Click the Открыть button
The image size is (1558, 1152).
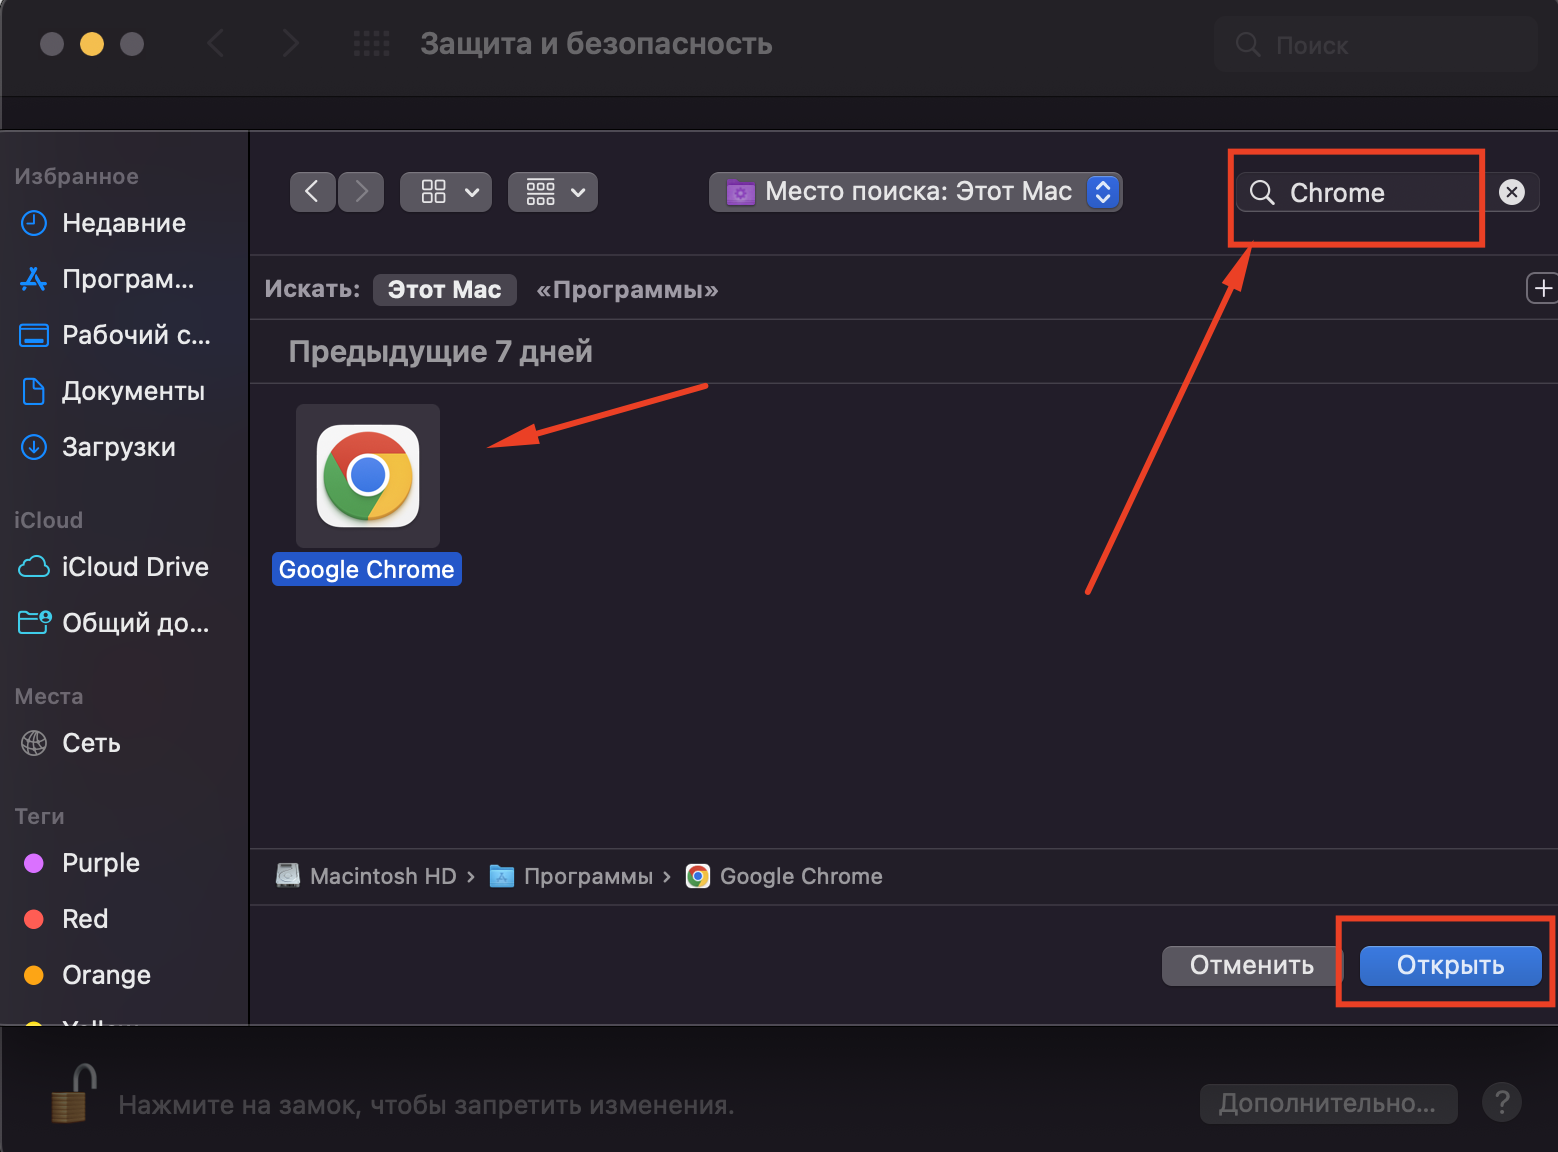pos(1450,965)
